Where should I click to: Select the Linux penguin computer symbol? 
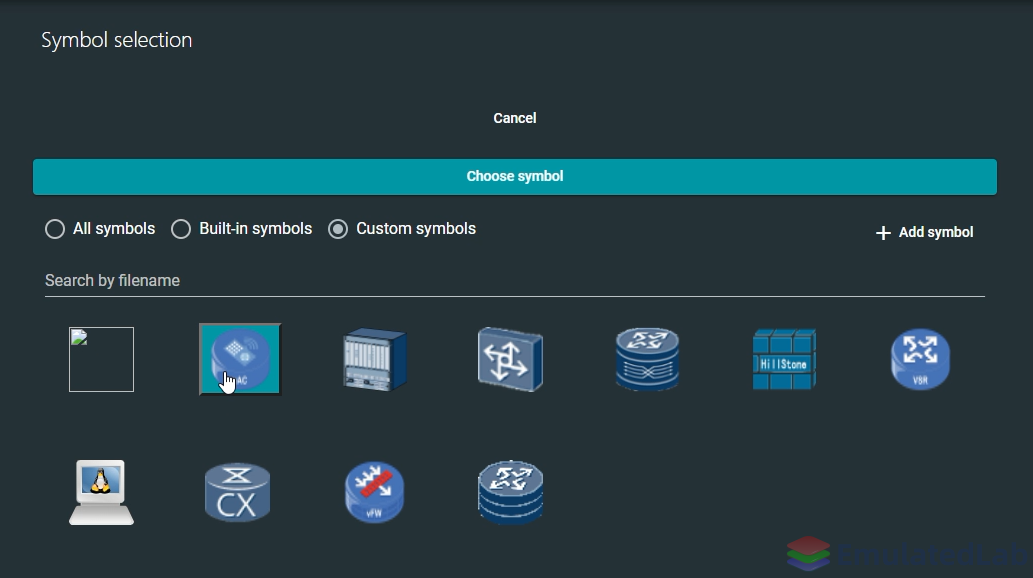coord(101,492)
